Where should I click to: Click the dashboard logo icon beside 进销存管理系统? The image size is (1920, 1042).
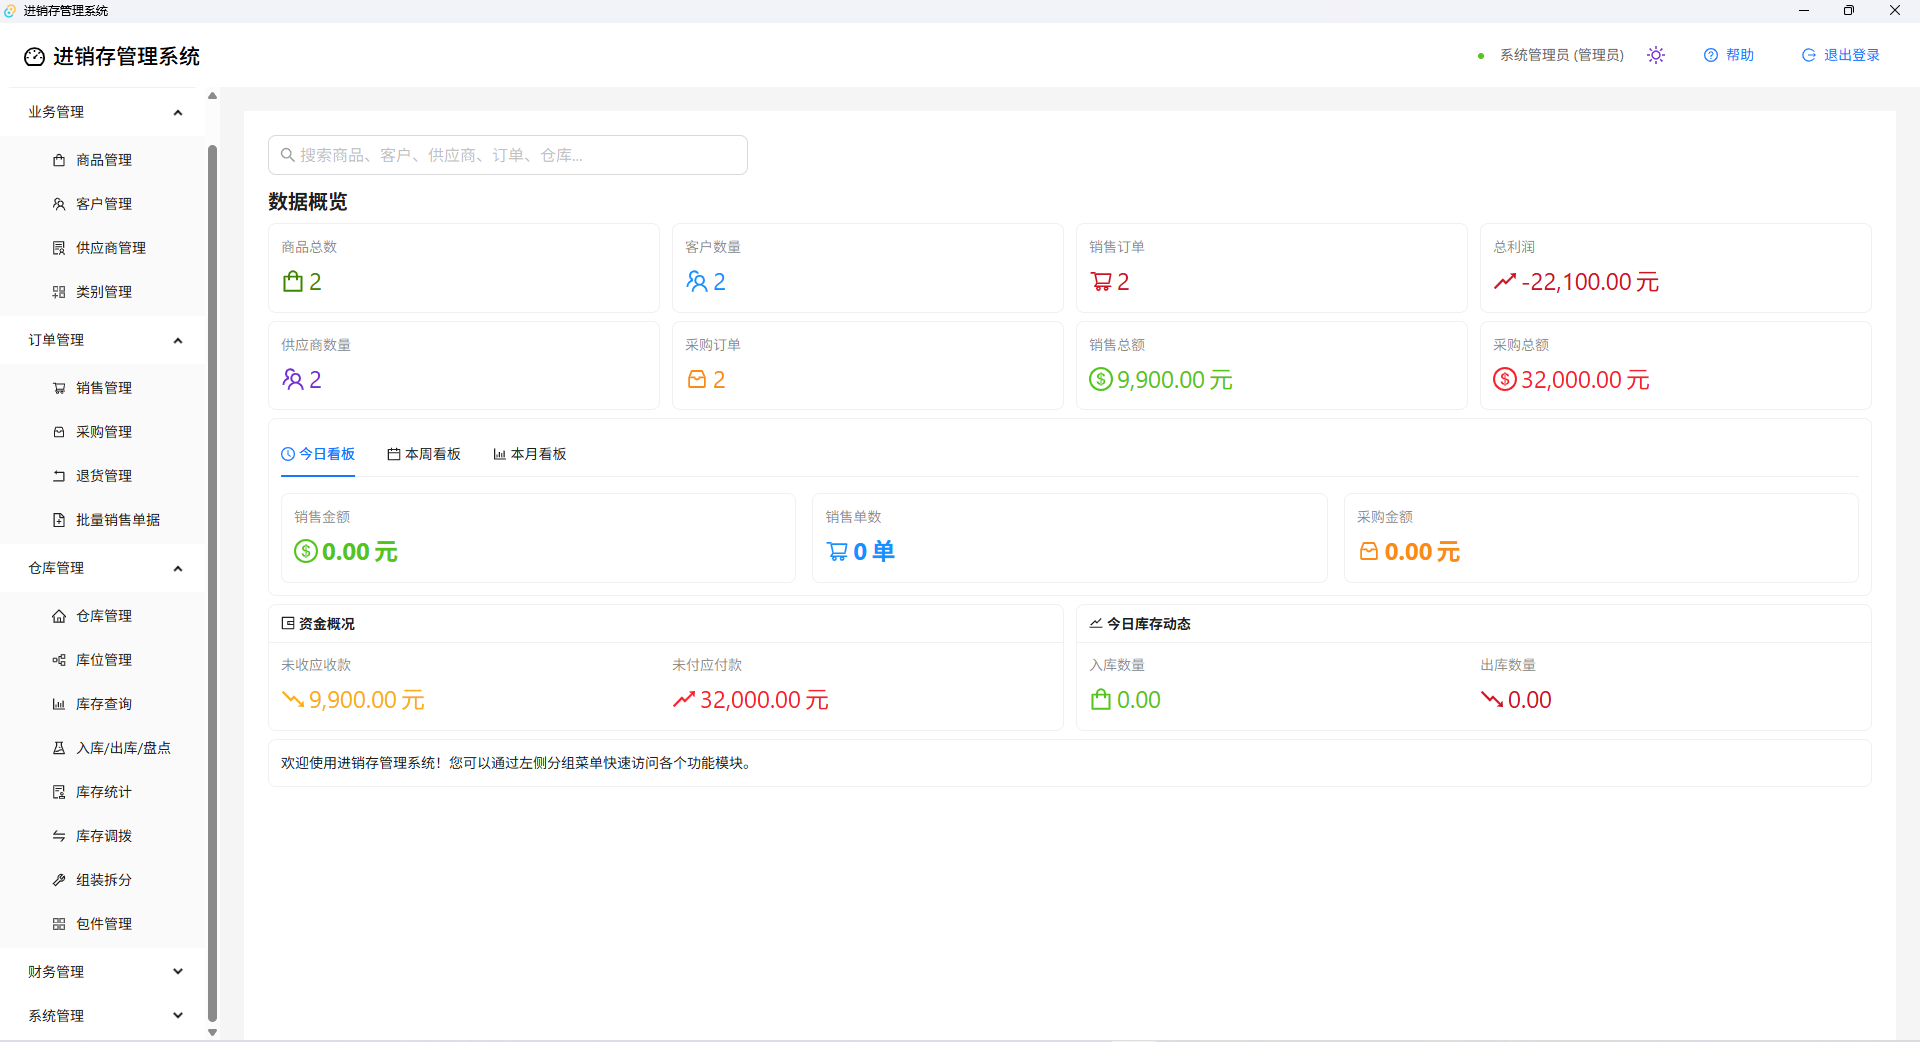pyautogui.click(x=35, y=57)
